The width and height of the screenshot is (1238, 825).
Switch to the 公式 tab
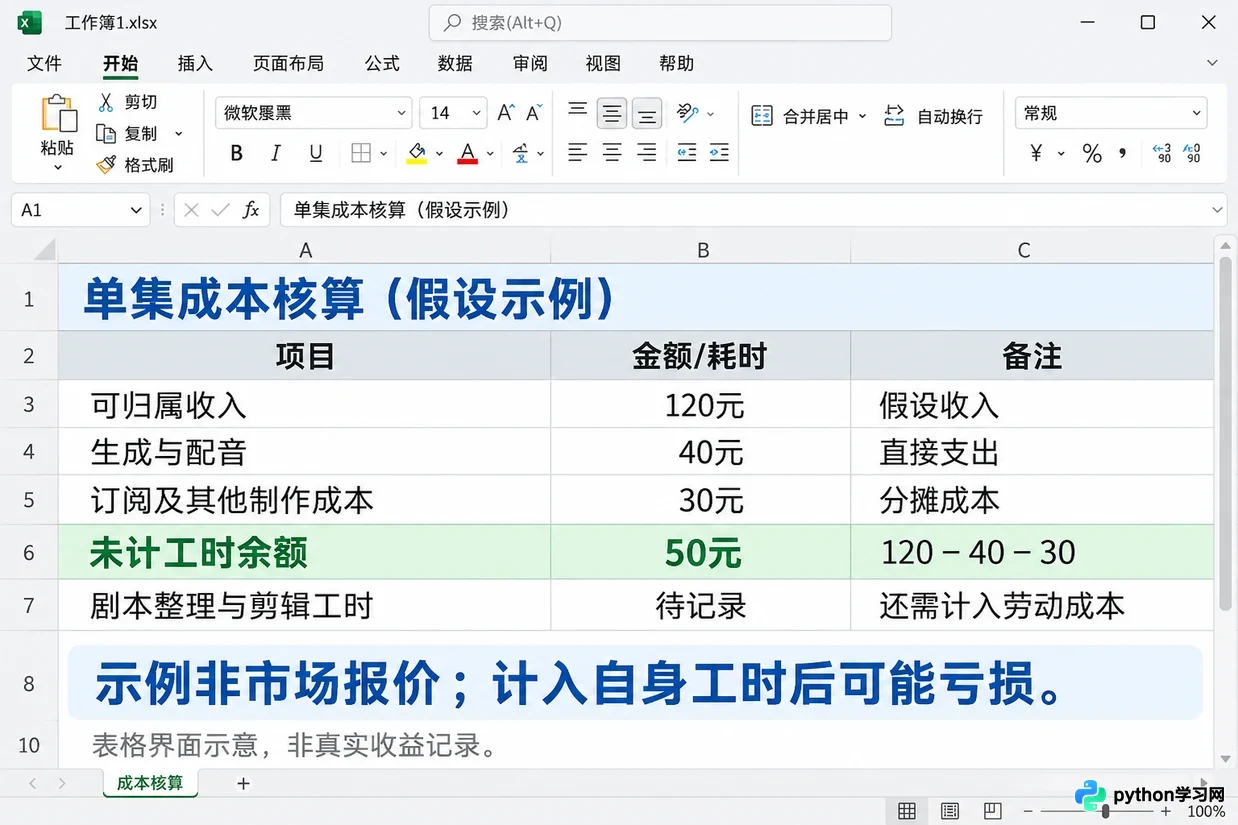pyautogui.click(x=382, y=63)
